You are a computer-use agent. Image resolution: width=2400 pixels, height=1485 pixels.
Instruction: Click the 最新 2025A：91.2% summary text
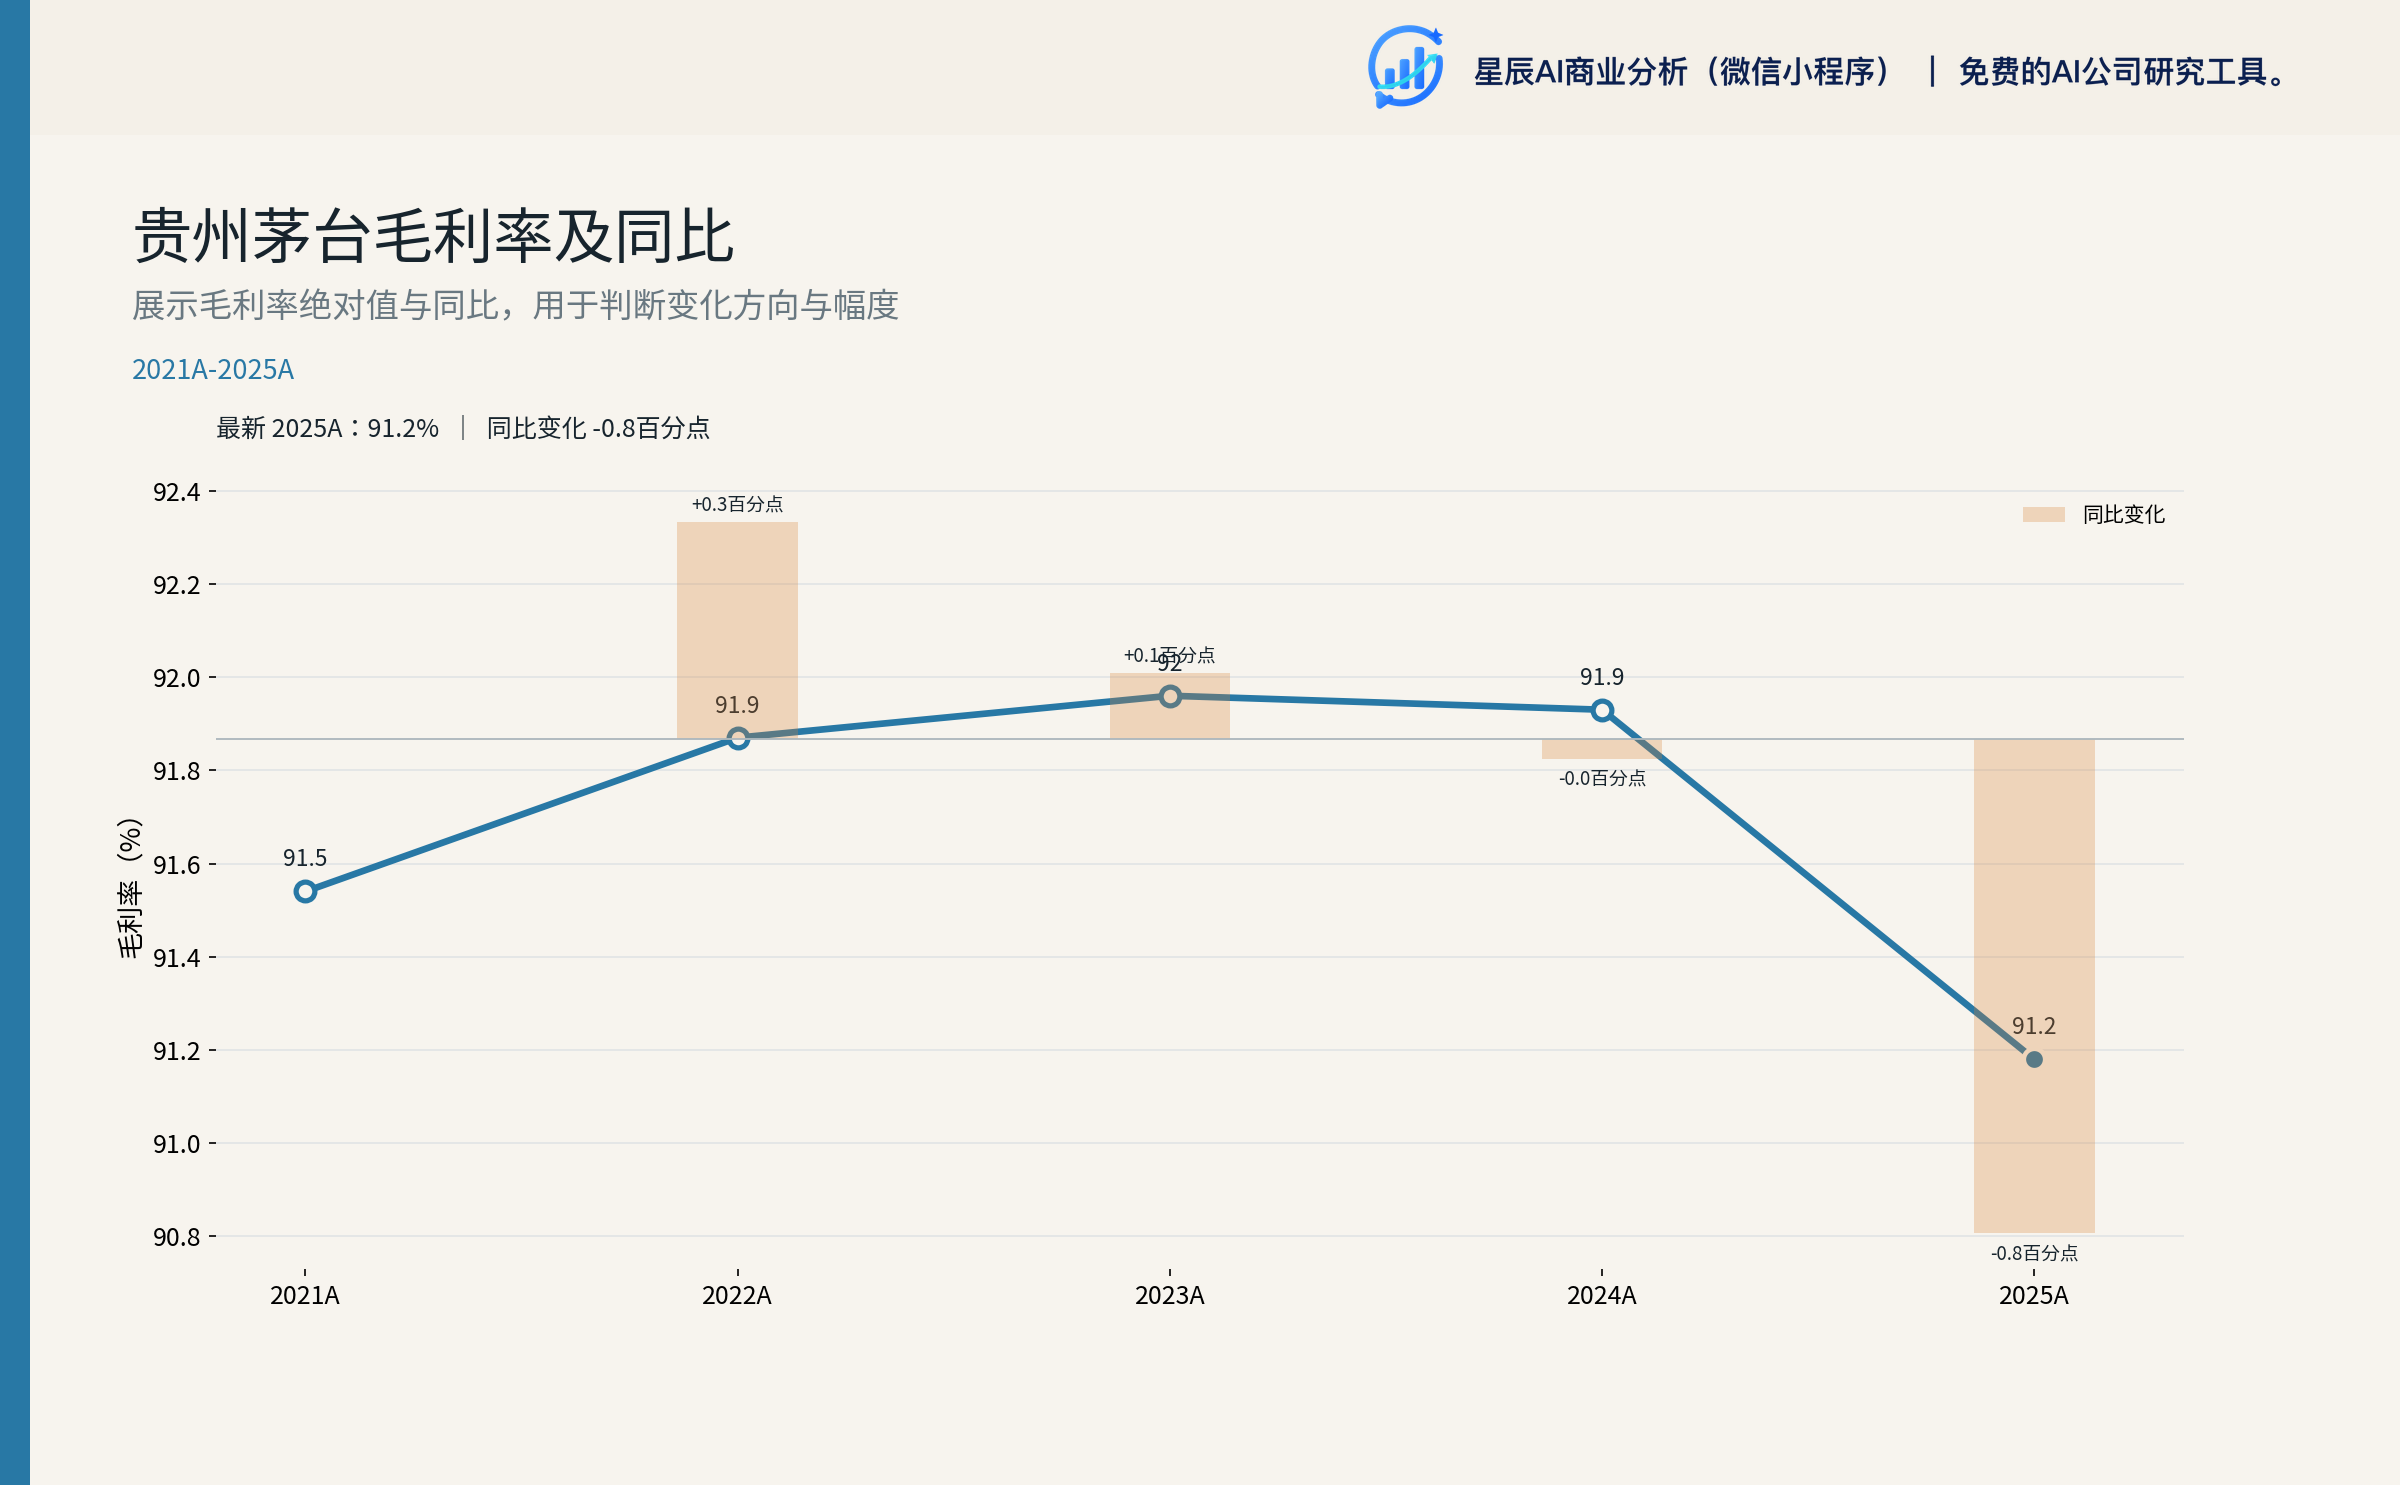[327, 428]
